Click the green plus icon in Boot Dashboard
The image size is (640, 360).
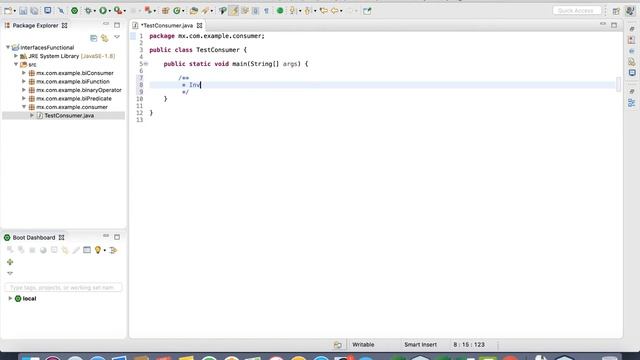10,262
